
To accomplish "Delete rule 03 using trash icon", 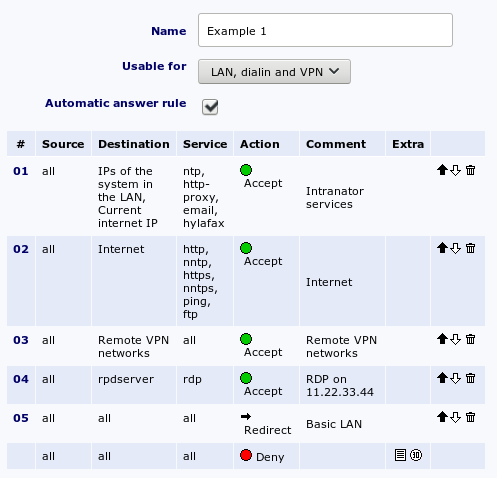I will [x=470, y=339].
